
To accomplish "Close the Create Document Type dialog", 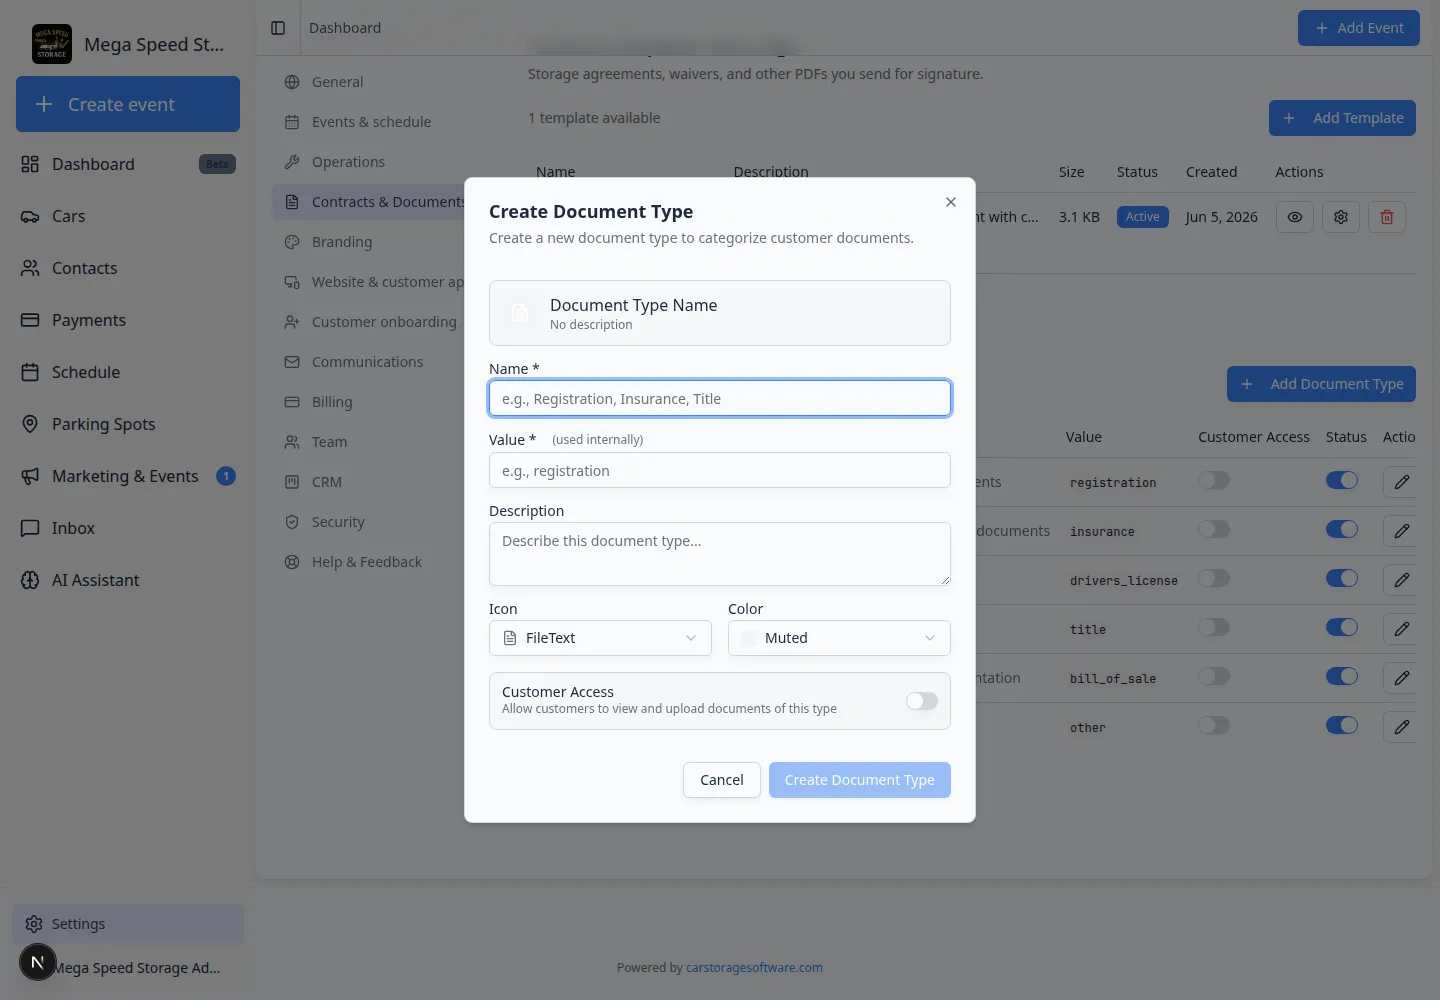I will click(x=951, y=202).
